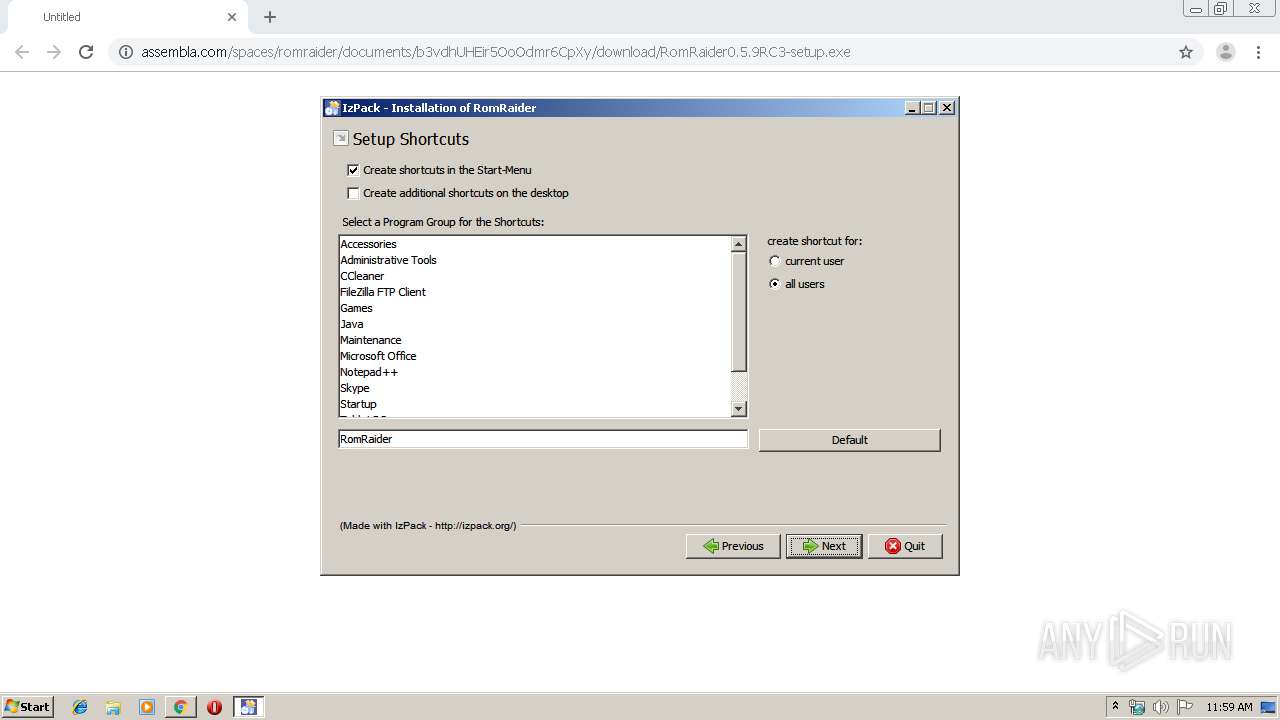The image size is (1280, 720).
Task: Check Create additional shortcuts on the desktop
Action: 353,193
